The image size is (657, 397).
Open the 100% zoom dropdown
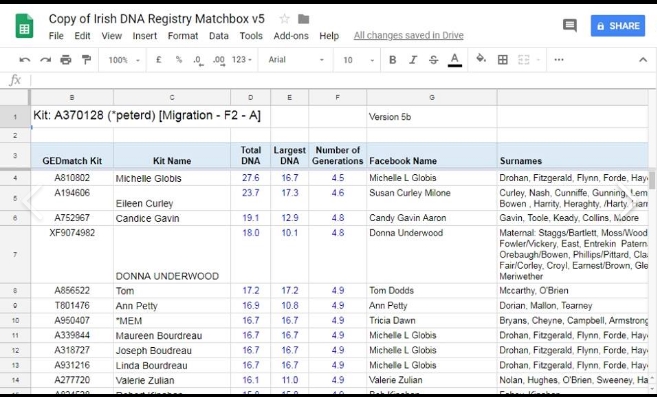click(x=124, y=60)
